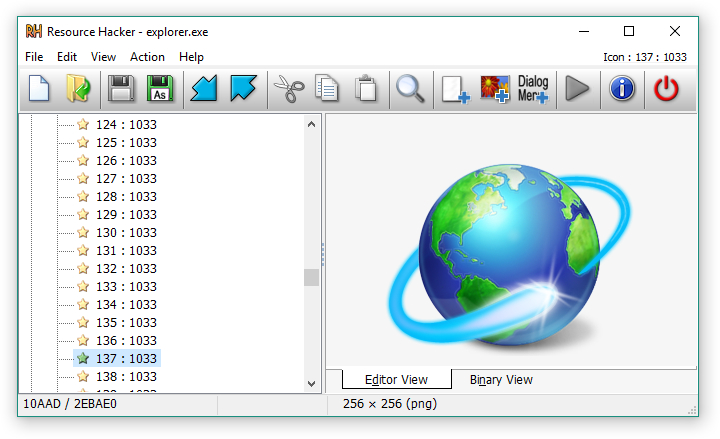Save the file using the floppy disk icon
Image resolution: width=720 pixels, height=439 pixels.
click(121, 88)
